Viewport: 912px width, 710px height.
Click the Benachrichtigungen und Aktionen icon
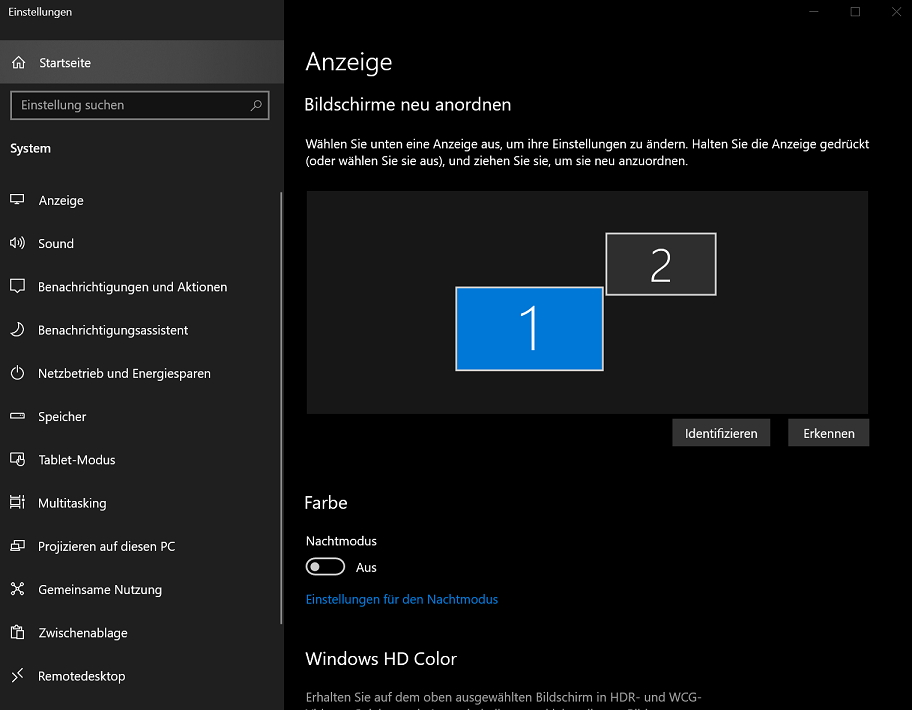[x=17, y=286]
